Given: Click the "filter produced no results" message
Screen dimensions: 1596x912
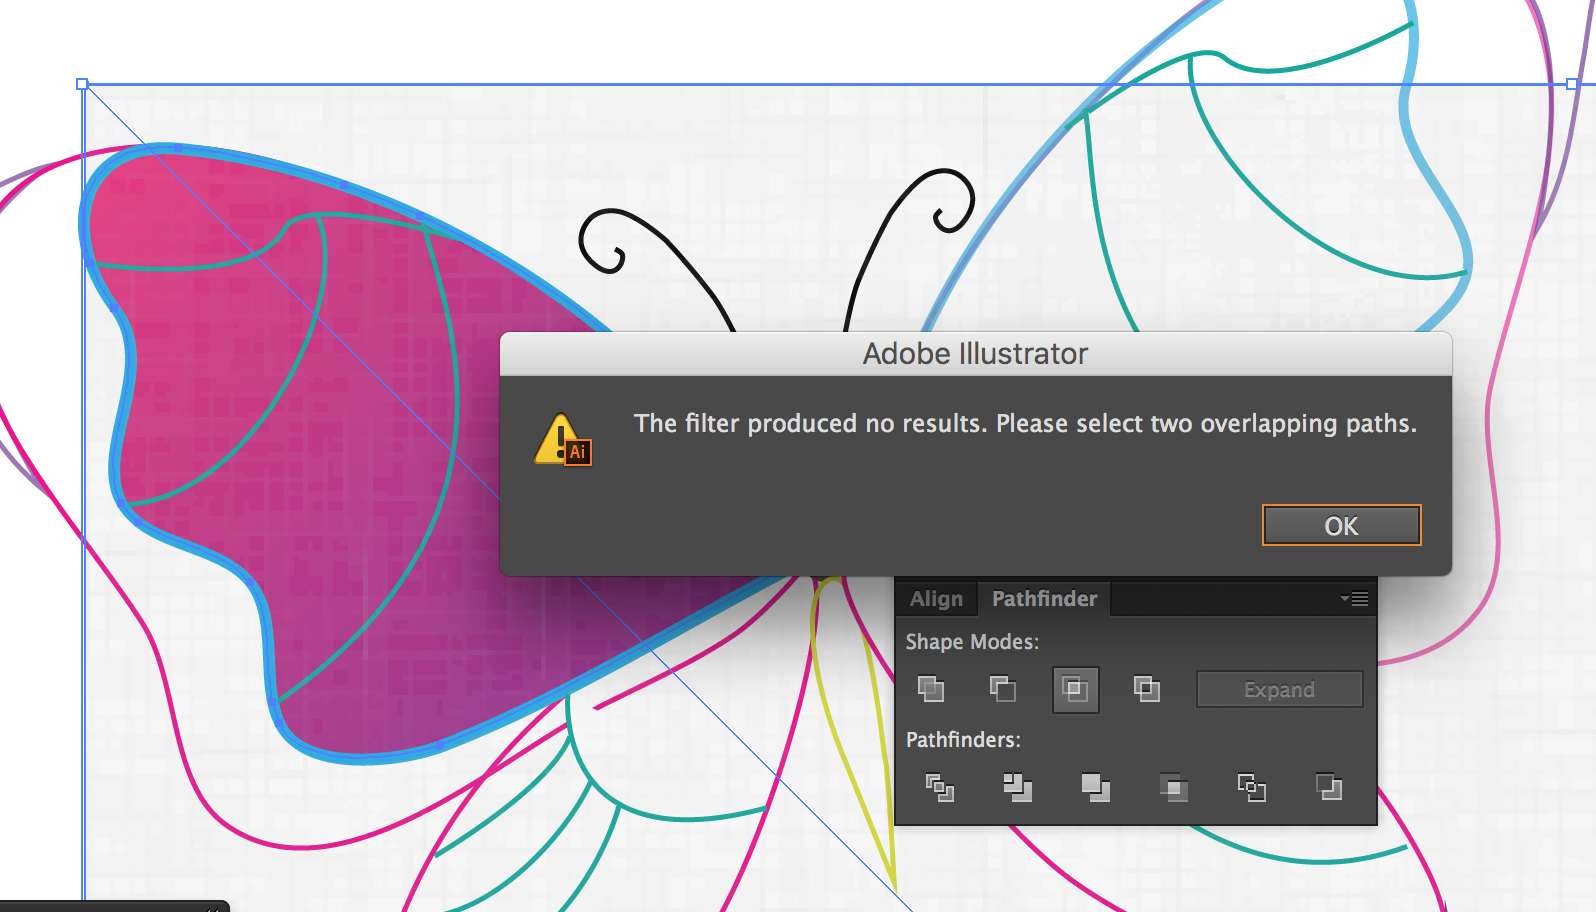Looking at the screenshot, I should coord(1025,424).
